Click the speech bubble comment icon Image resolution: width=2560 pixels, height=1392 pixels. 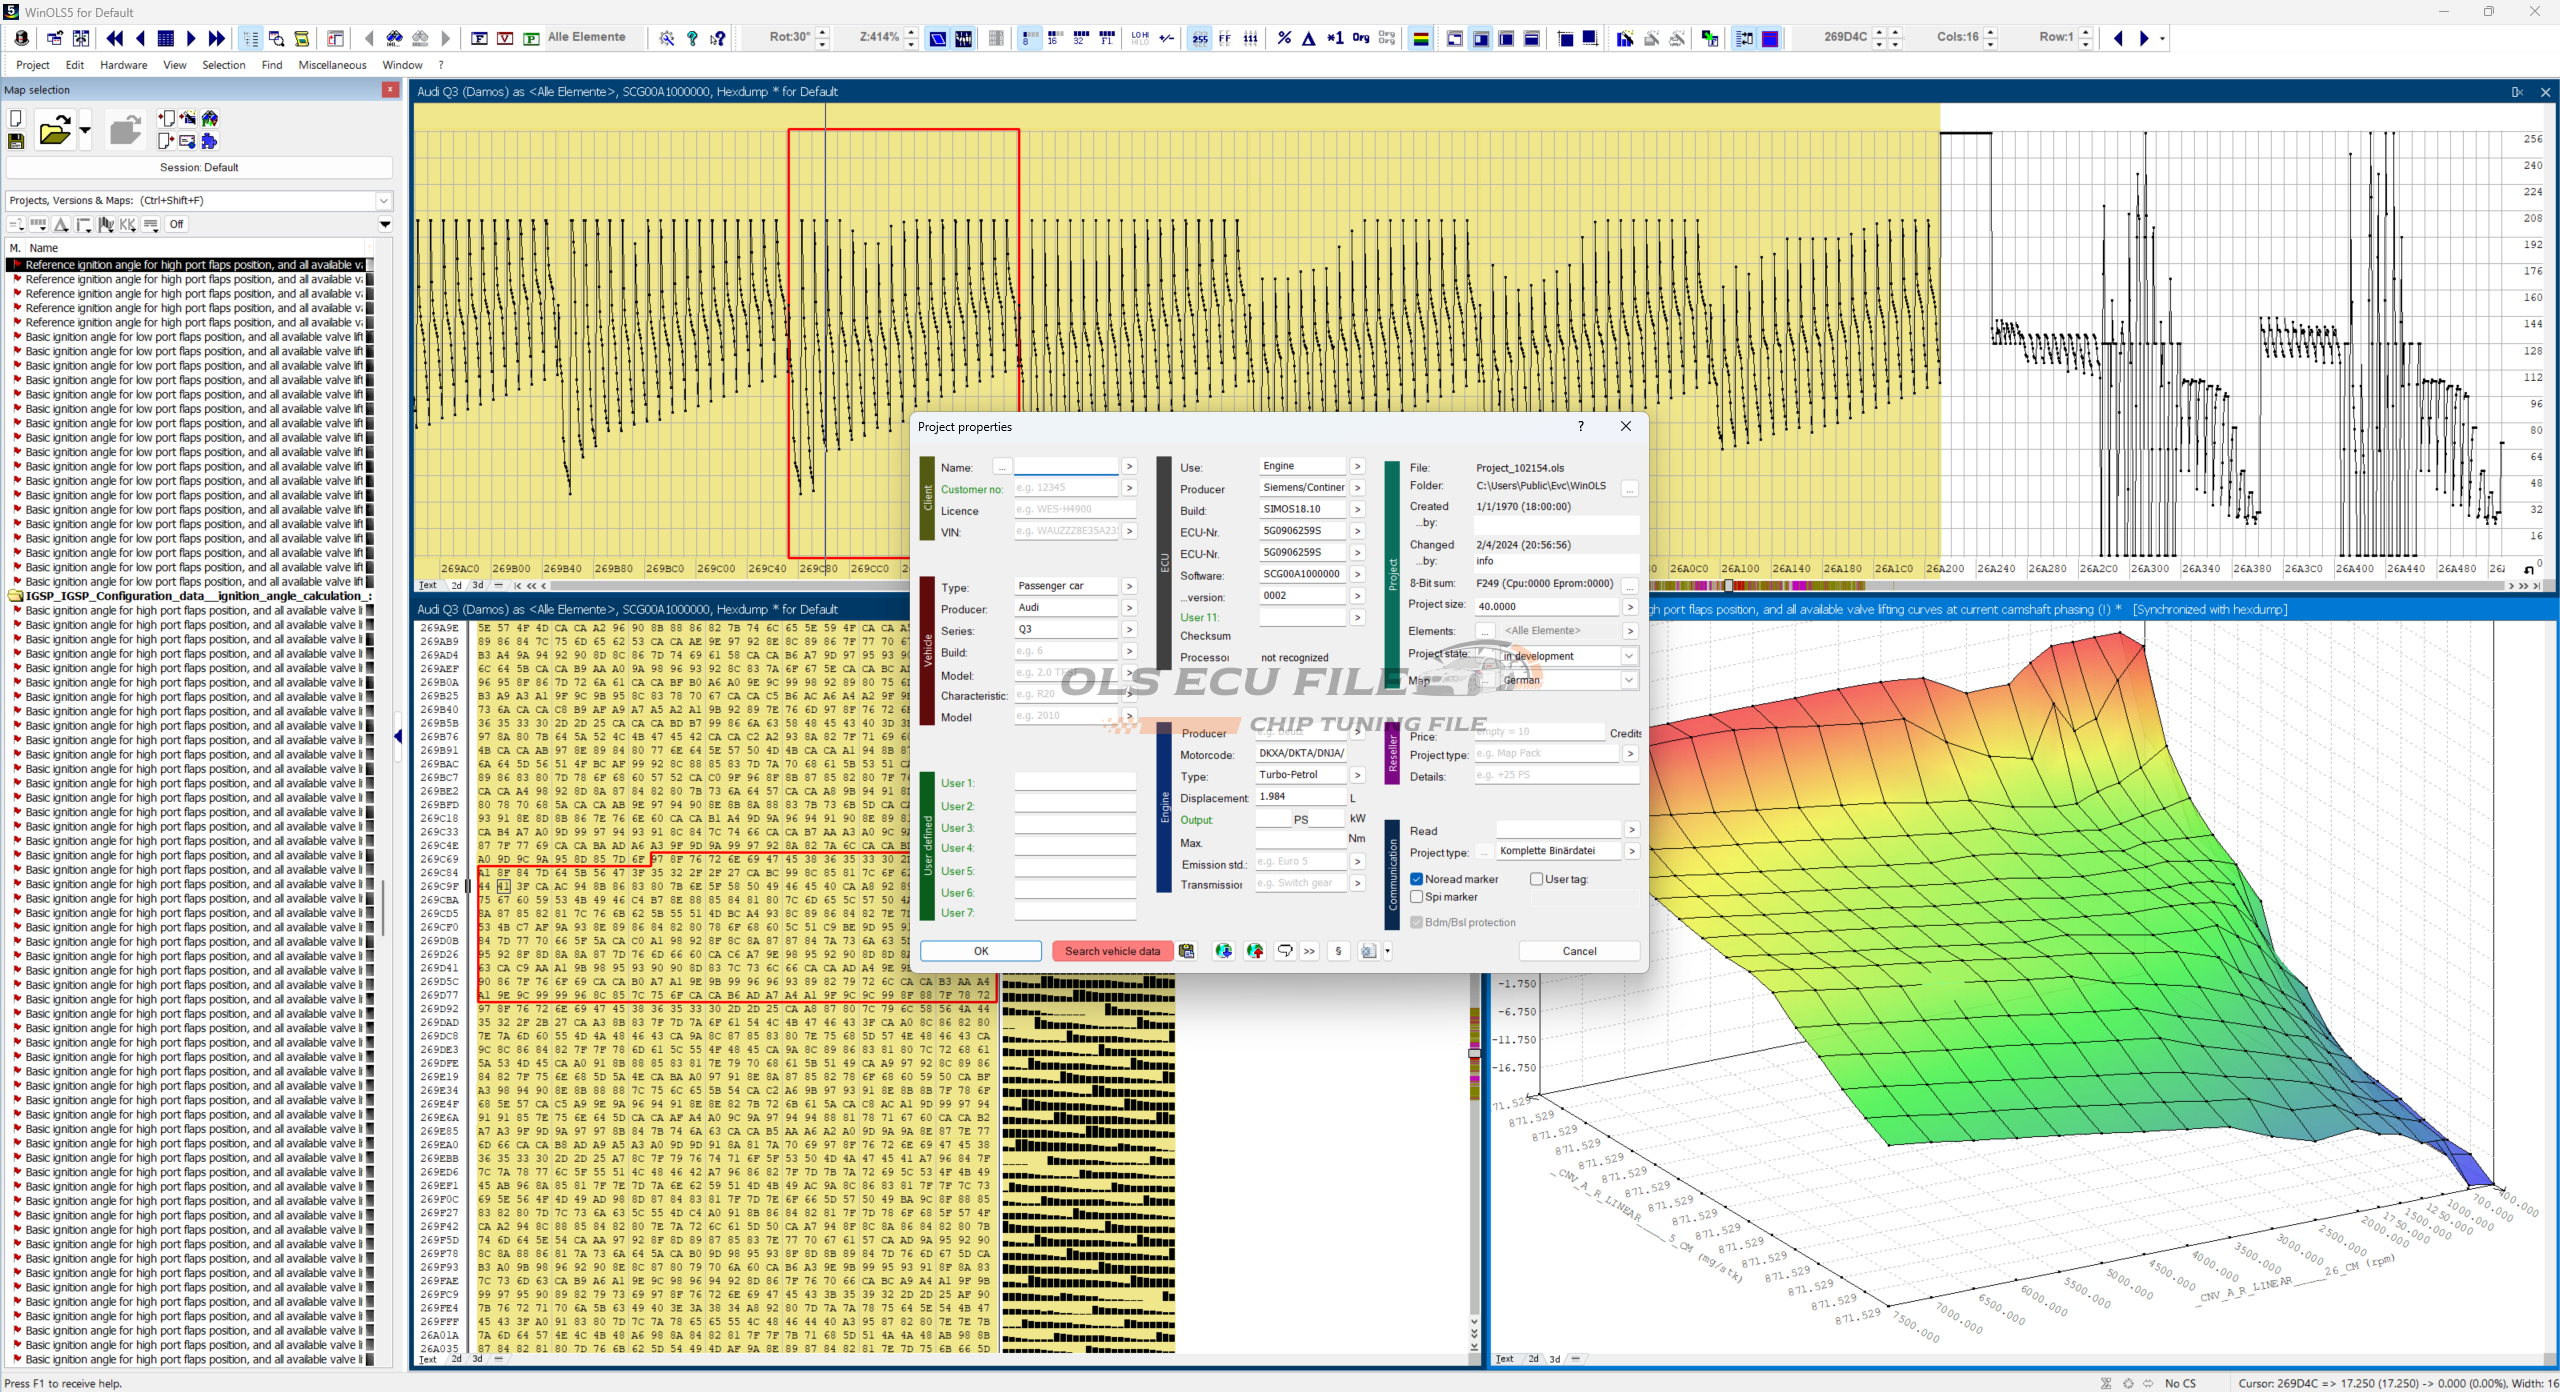click(x=1285, y=951)
